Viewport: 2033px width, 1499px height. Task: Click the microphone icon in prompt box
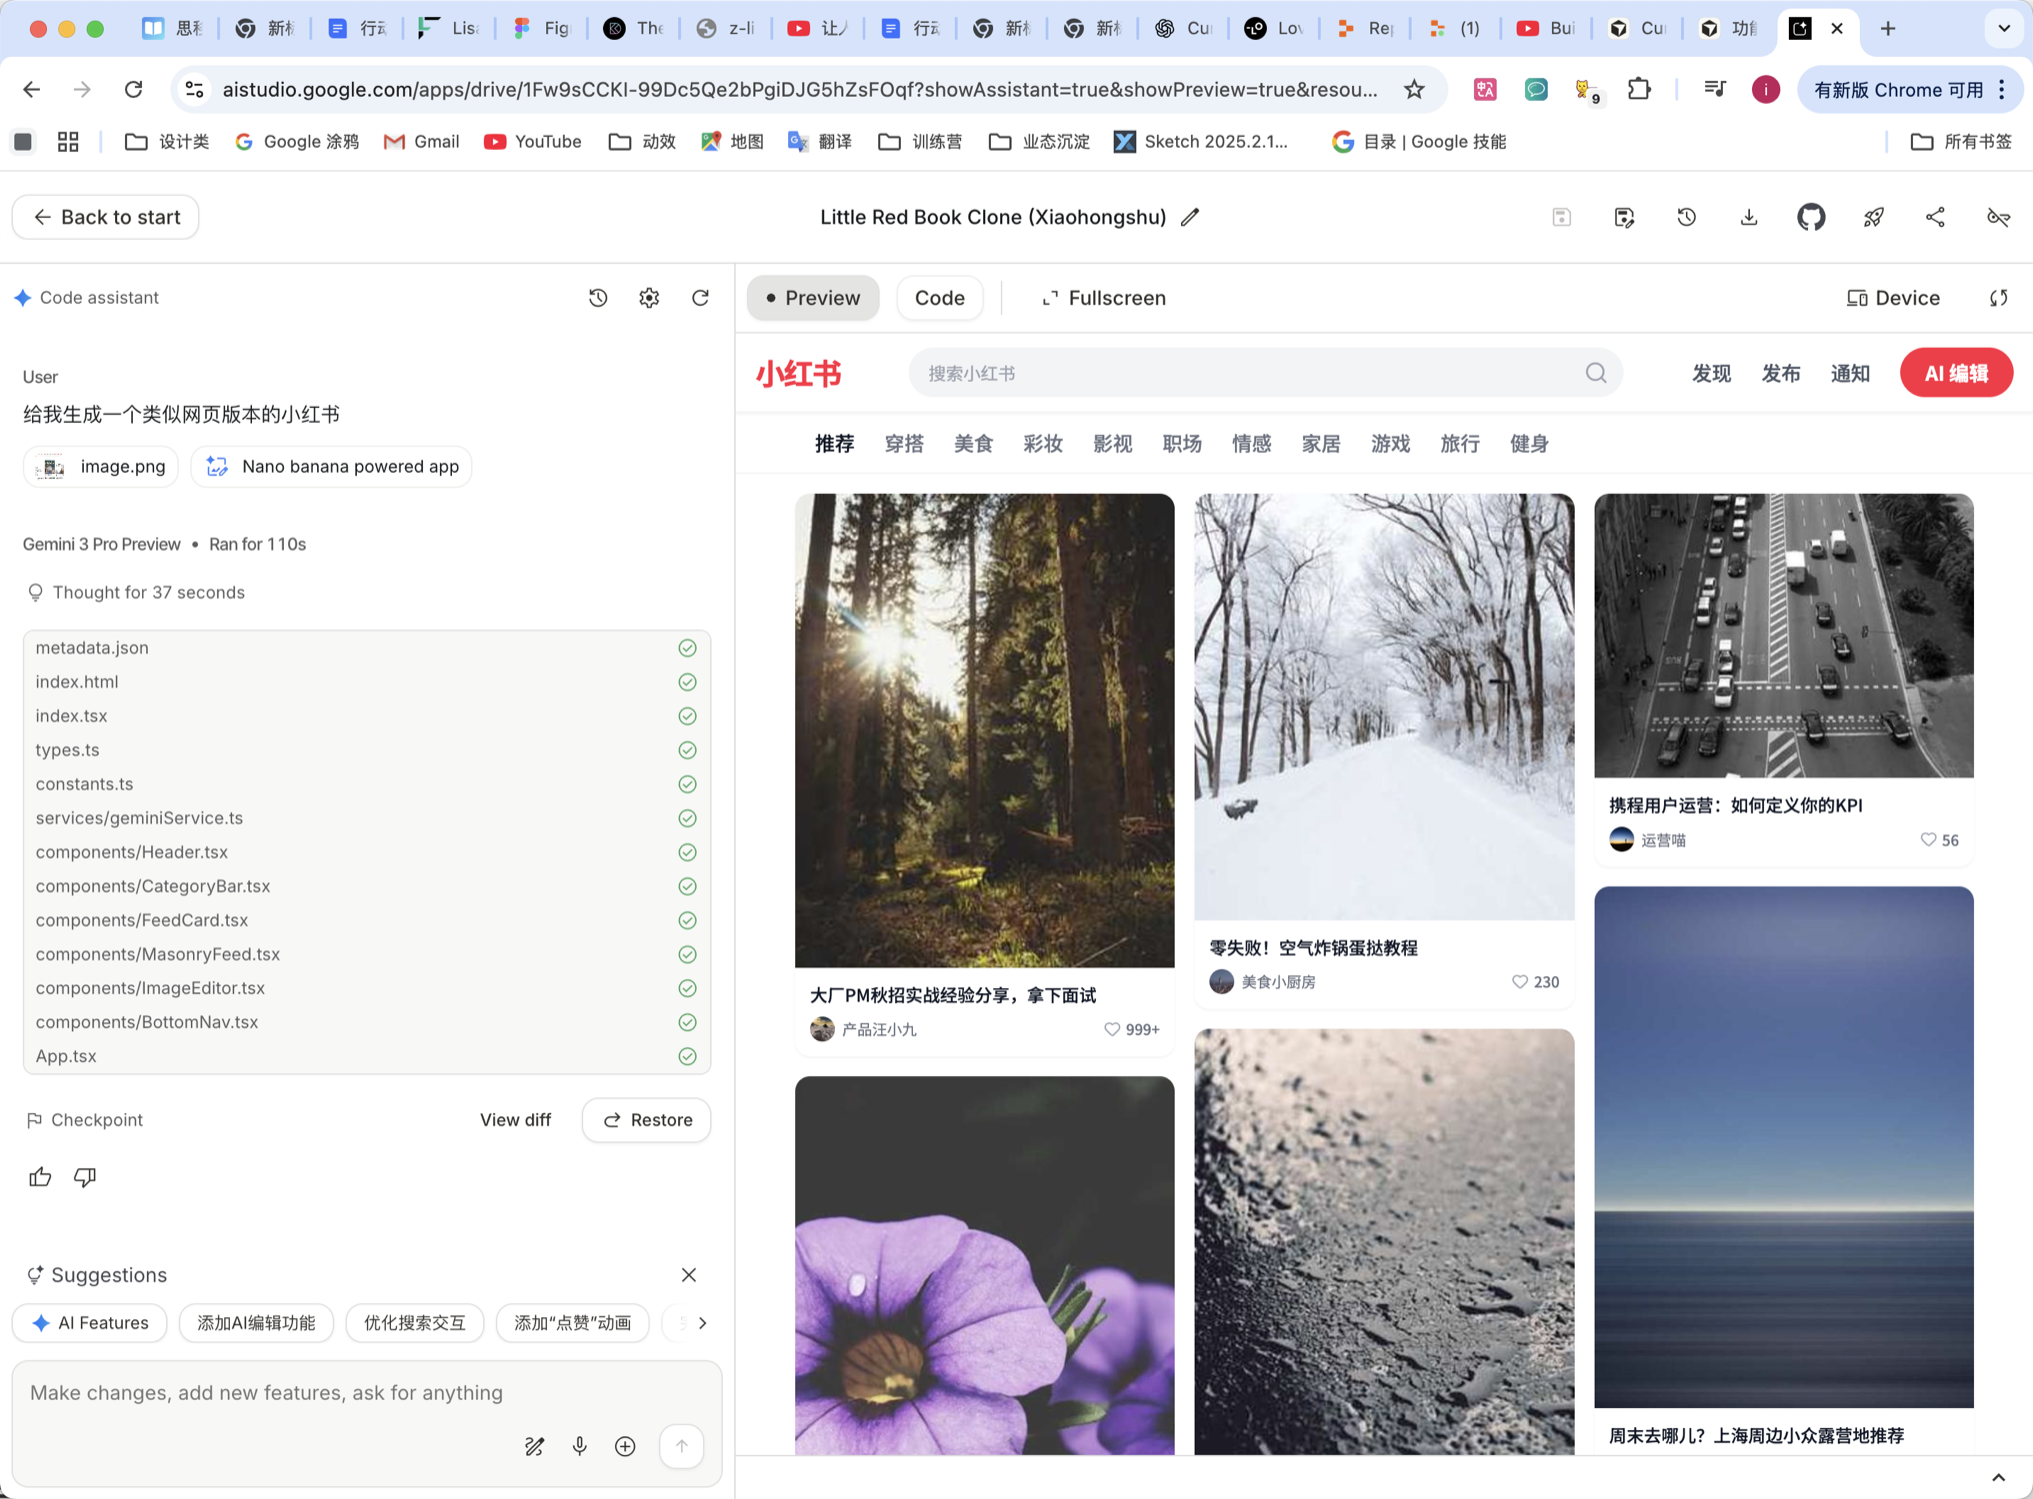tap(580, 1446)
